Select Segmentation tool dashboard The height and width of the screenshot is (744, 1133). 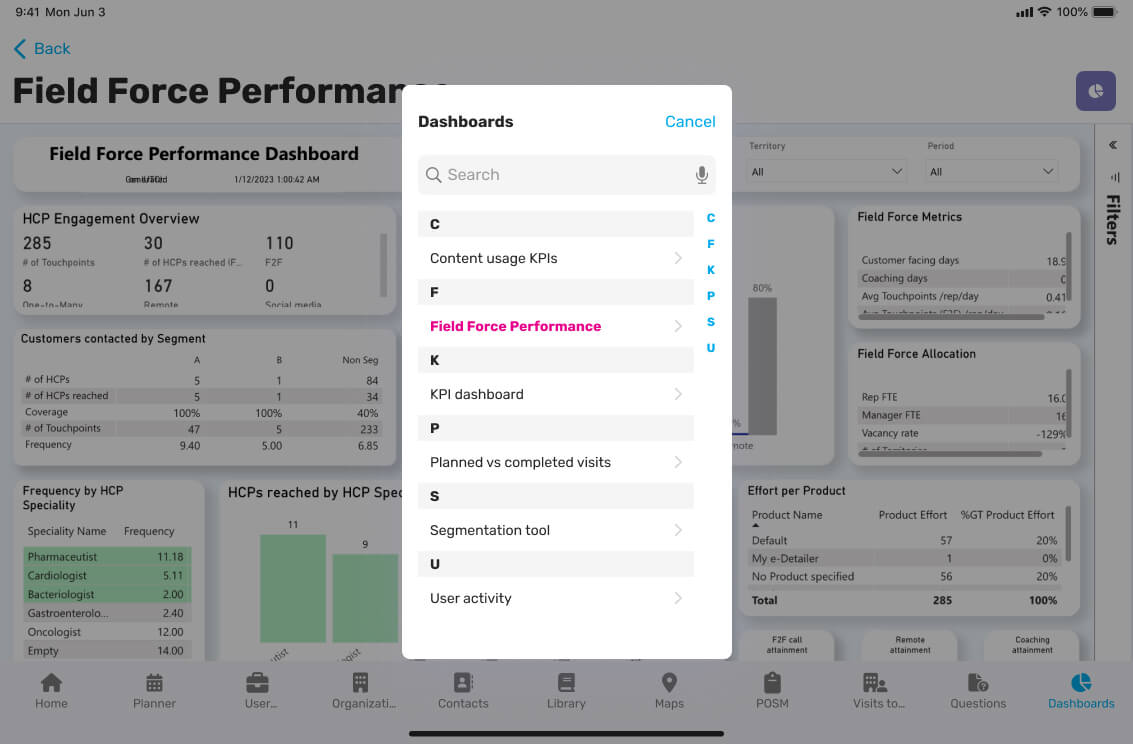click(x=556, y=530)
